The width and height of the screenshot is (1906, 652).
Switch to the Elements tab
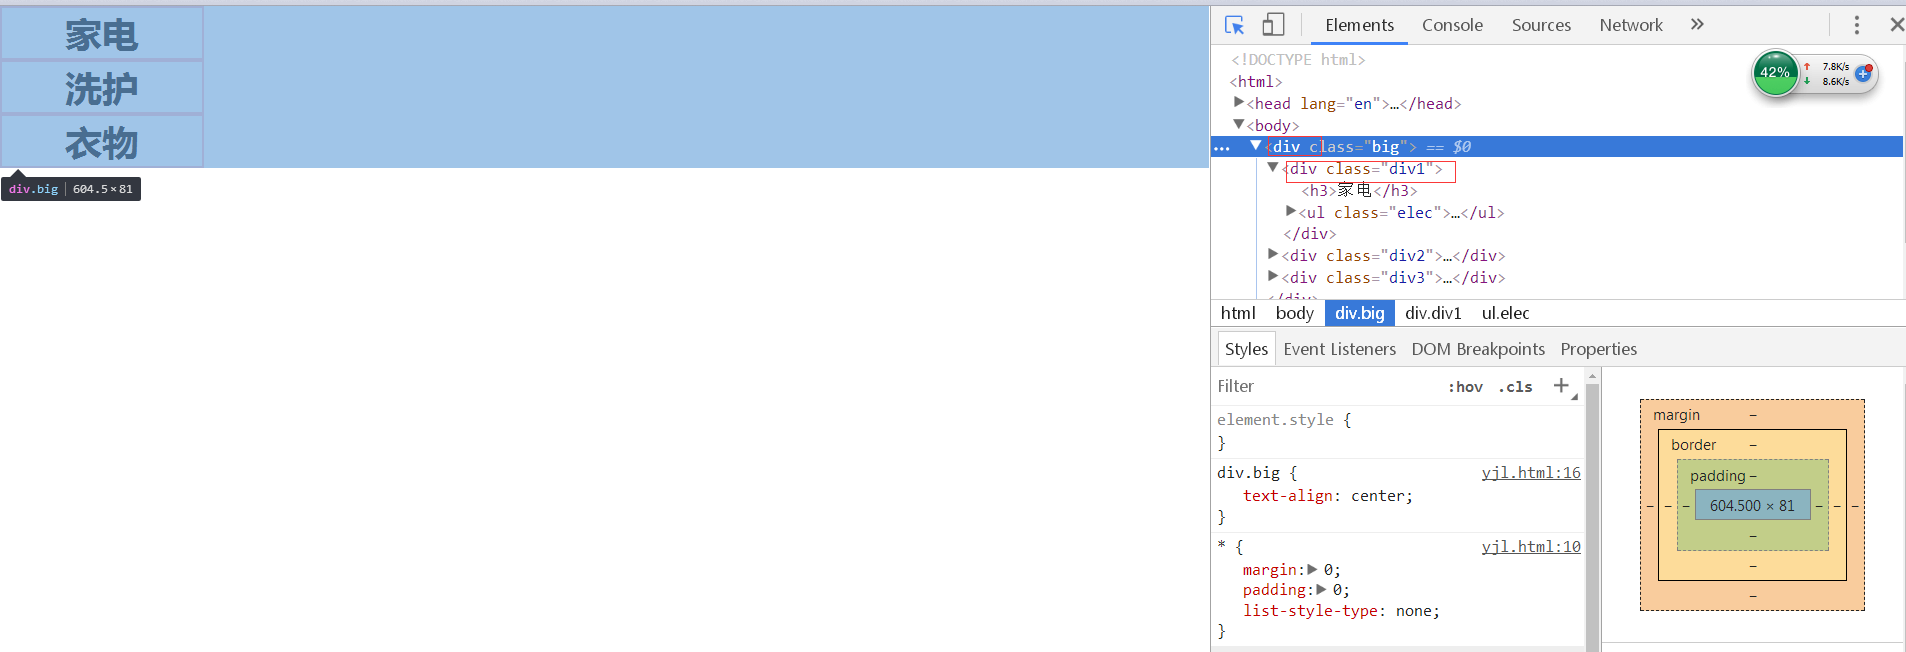[1359, 25]
